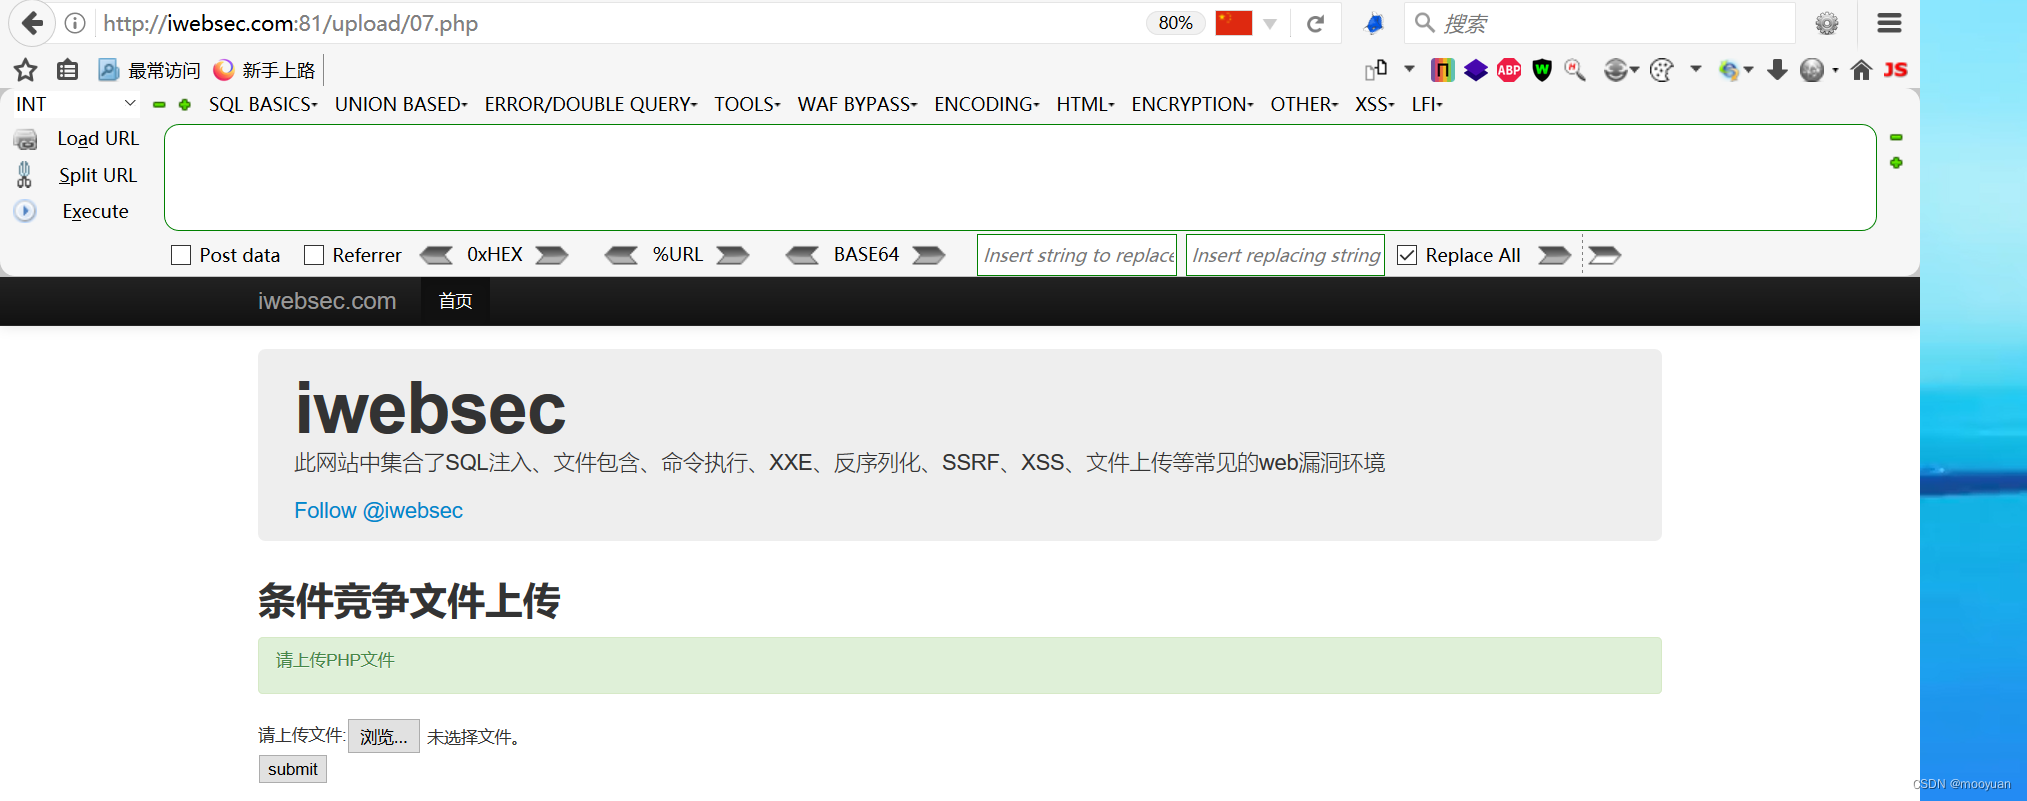This screenshot has width=2027, height=801.
Task: Click the green-yellow refresh arrows icon
Action: pyautogui.click(x=1729, y=70)
